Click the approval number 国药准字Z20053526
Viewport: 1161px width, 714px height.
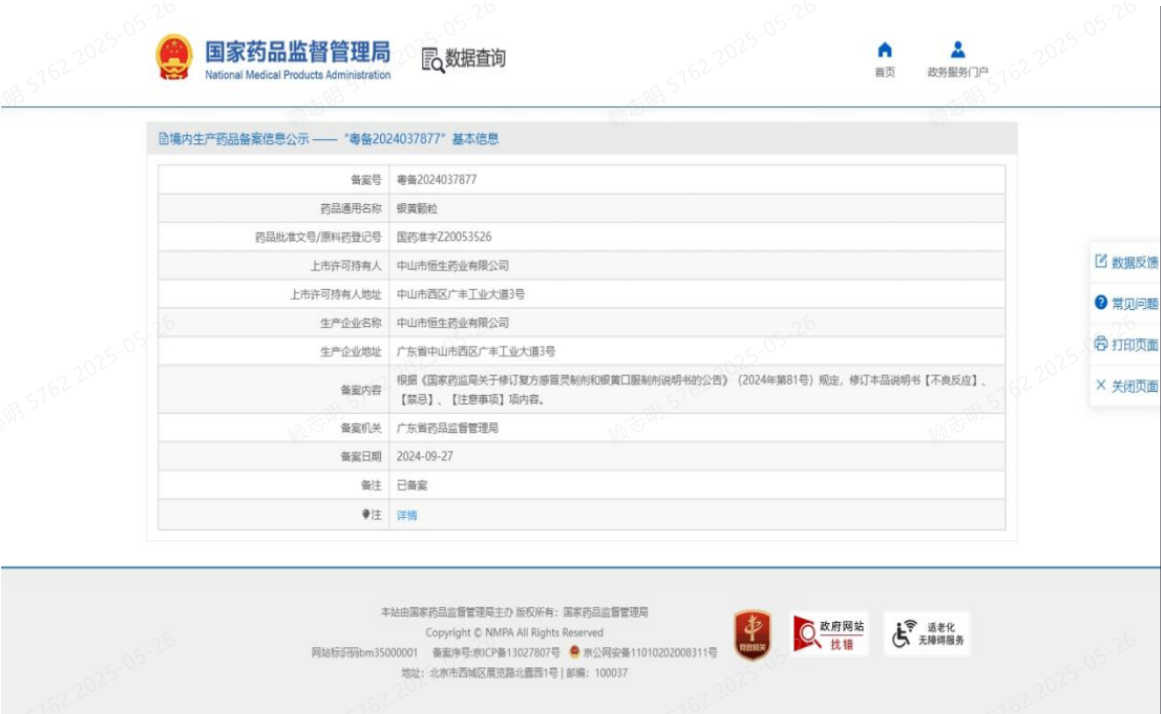coord(444,237)
